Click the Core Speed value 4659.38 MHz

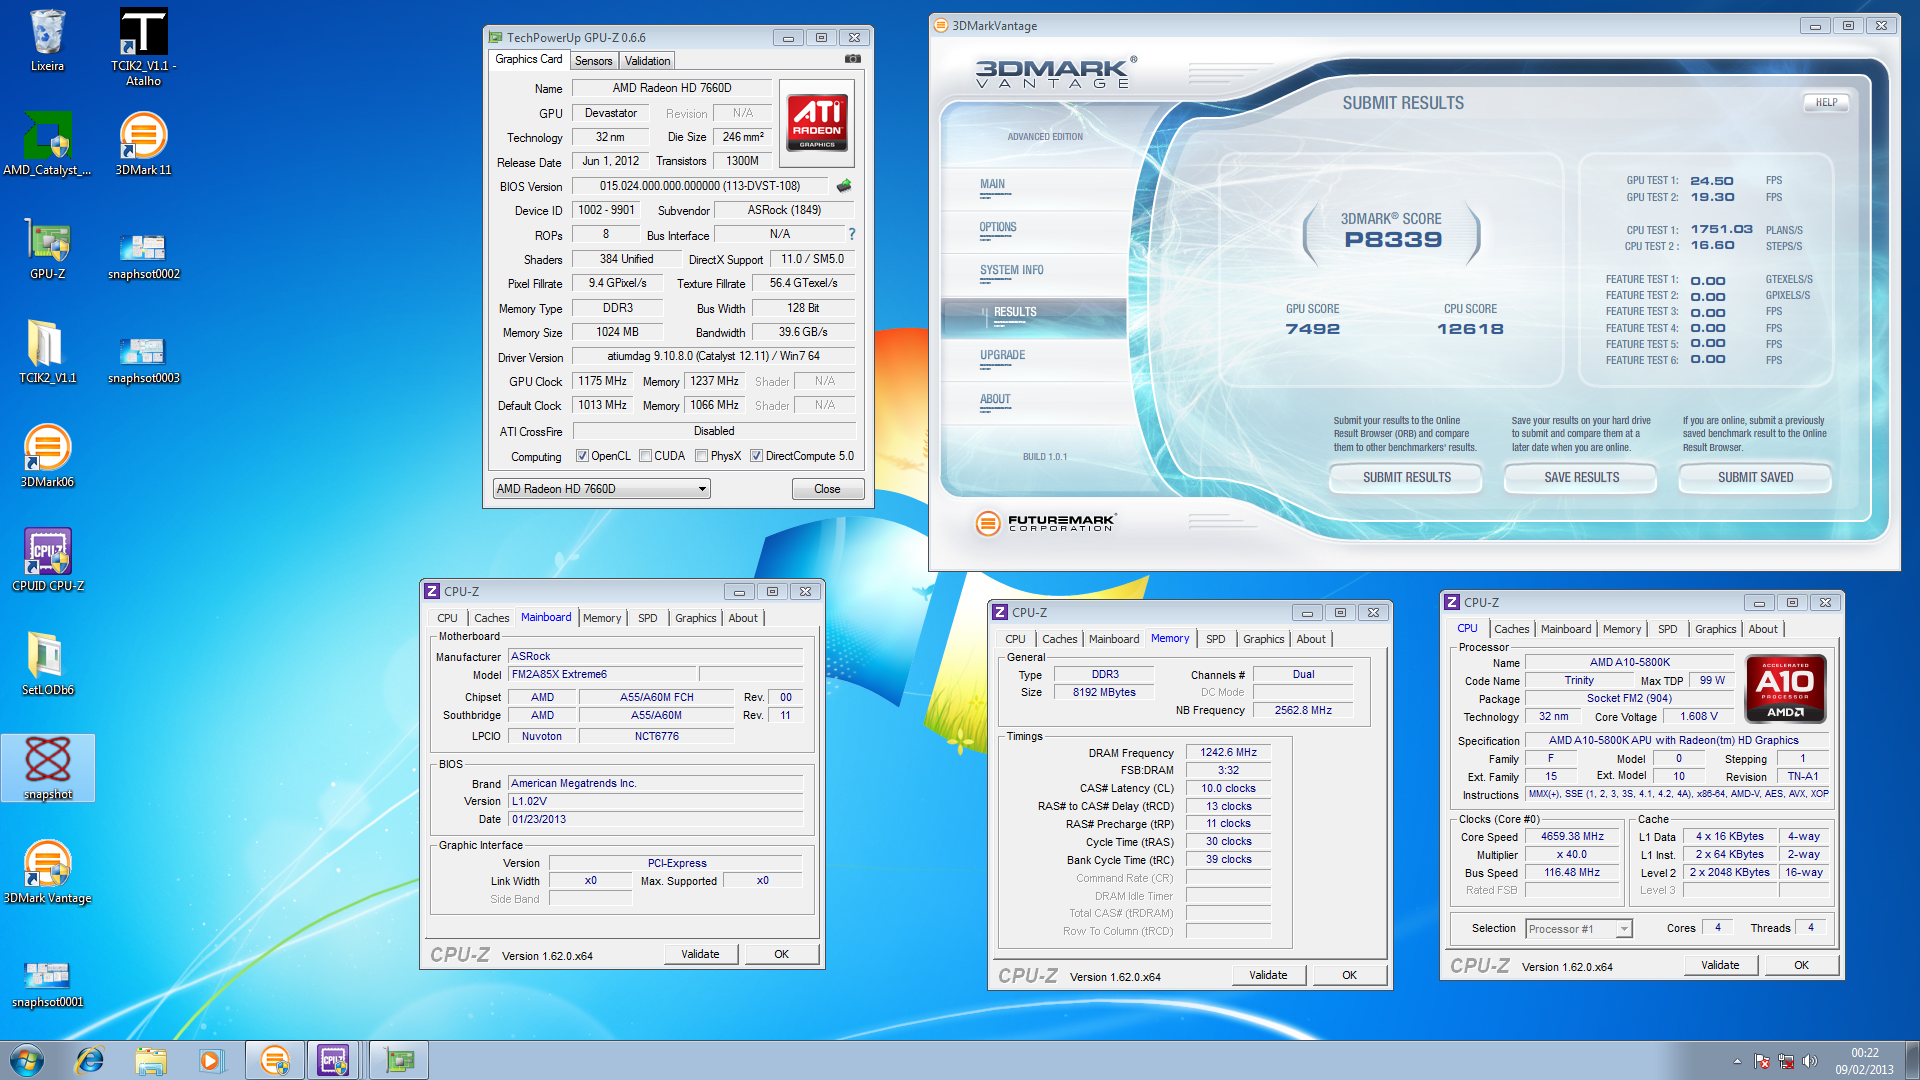[1572, 837]
